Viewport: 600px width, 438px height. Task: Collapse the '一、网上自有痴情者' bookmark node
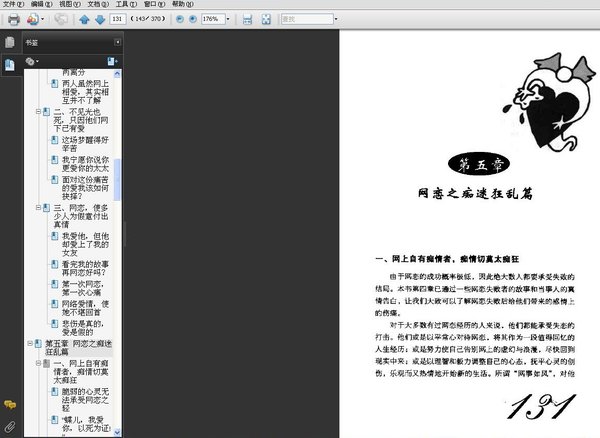(38, 363)
